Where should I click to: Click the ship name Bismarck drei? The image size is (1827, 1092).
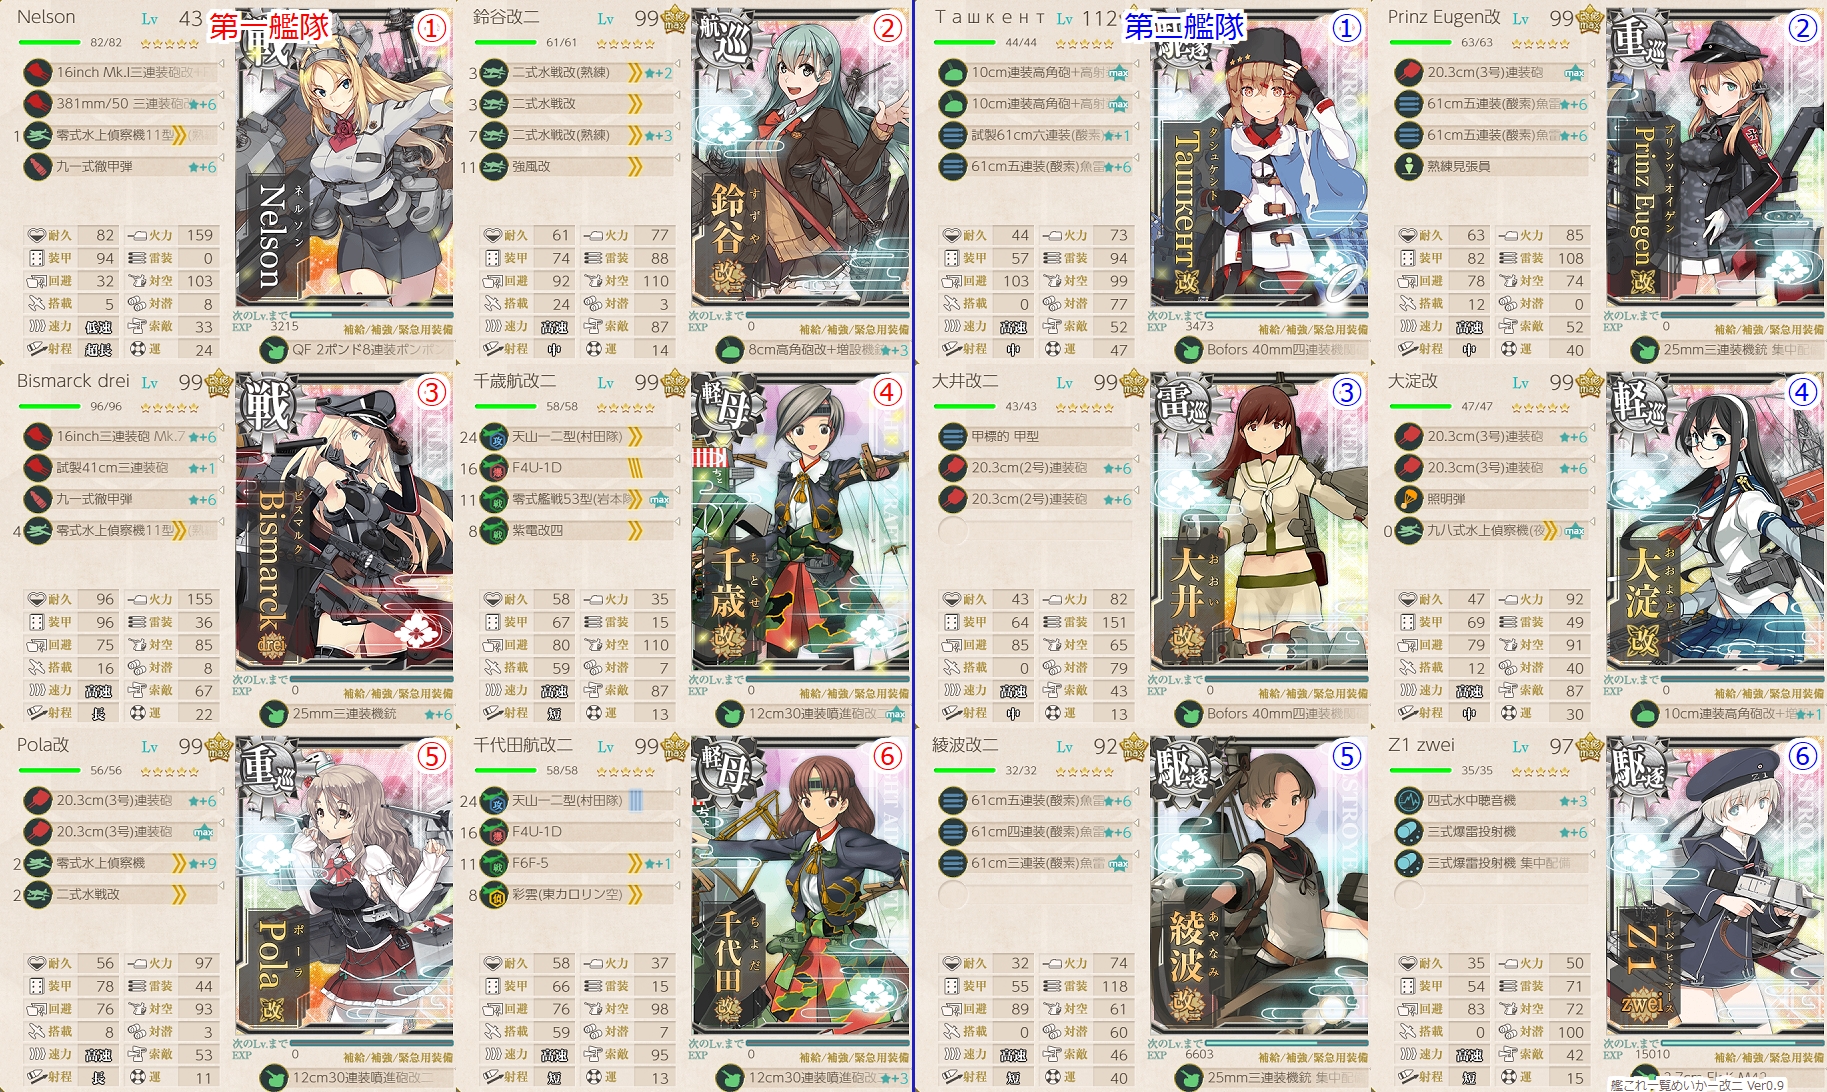coord(73,381)
